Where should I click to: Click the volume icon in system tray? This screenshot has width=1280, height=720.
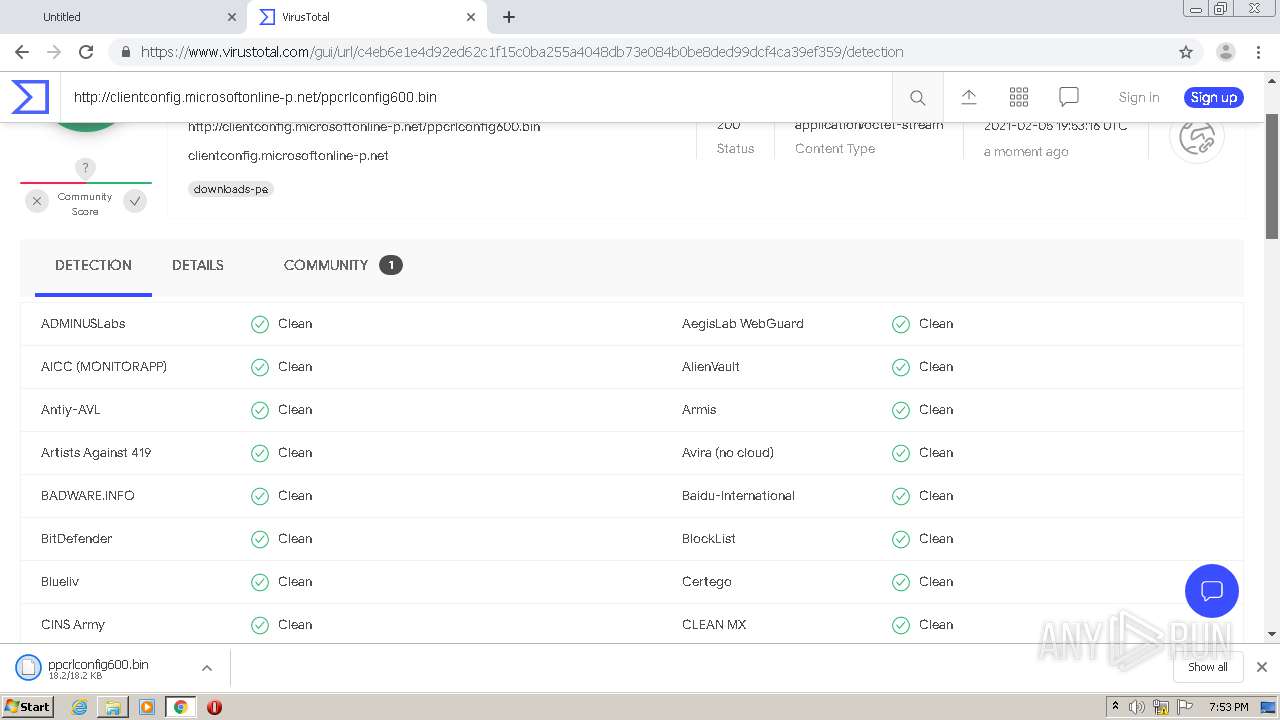pos(1137,707)
